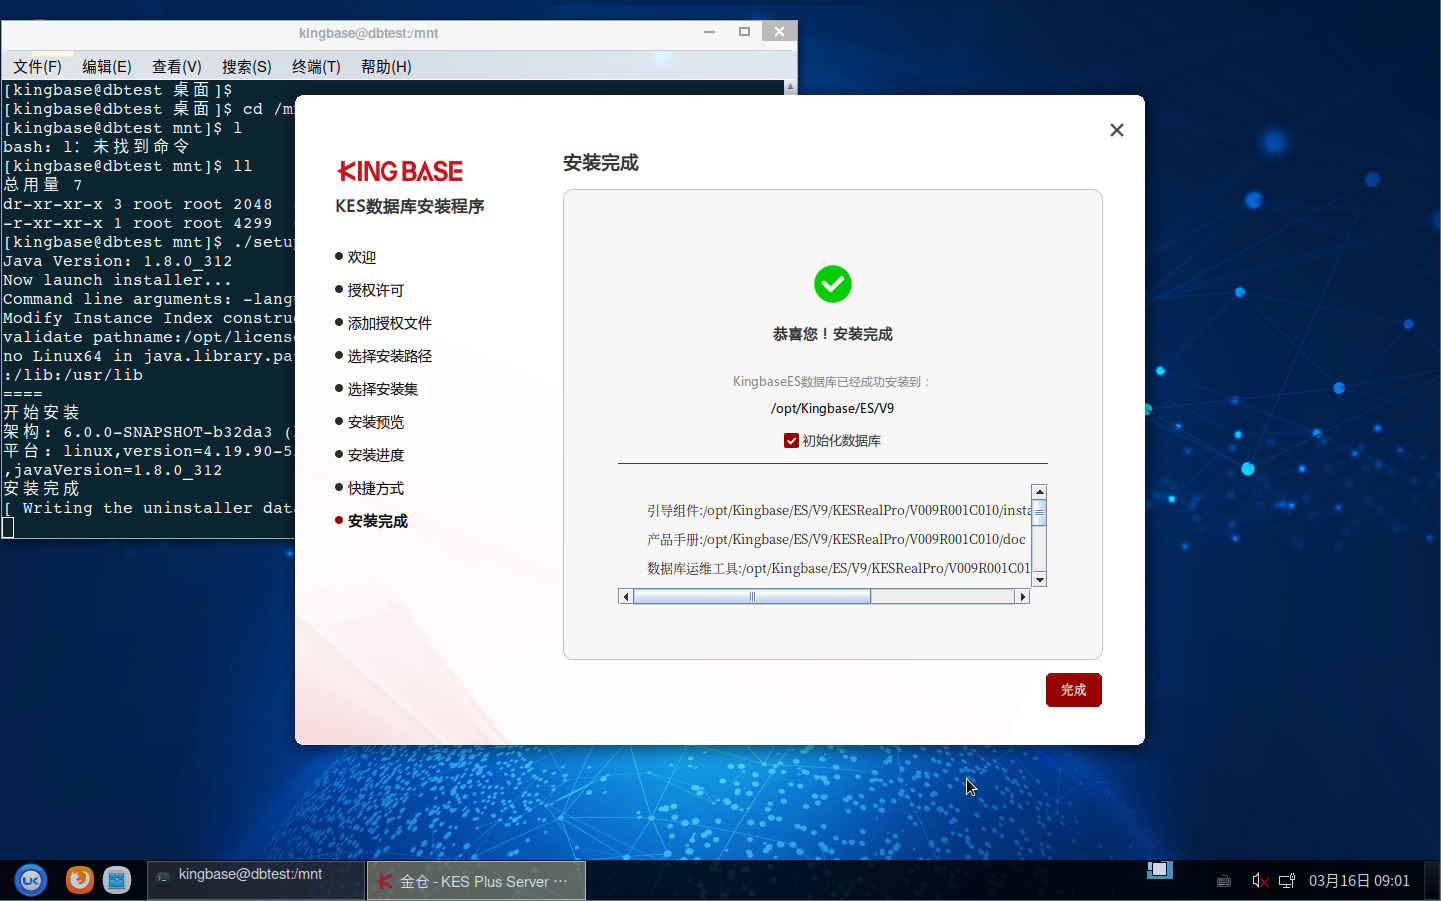This screenshot has width=1441, height=901.
Task: Close the KES installer dialog
Action: pos(1117,130)
